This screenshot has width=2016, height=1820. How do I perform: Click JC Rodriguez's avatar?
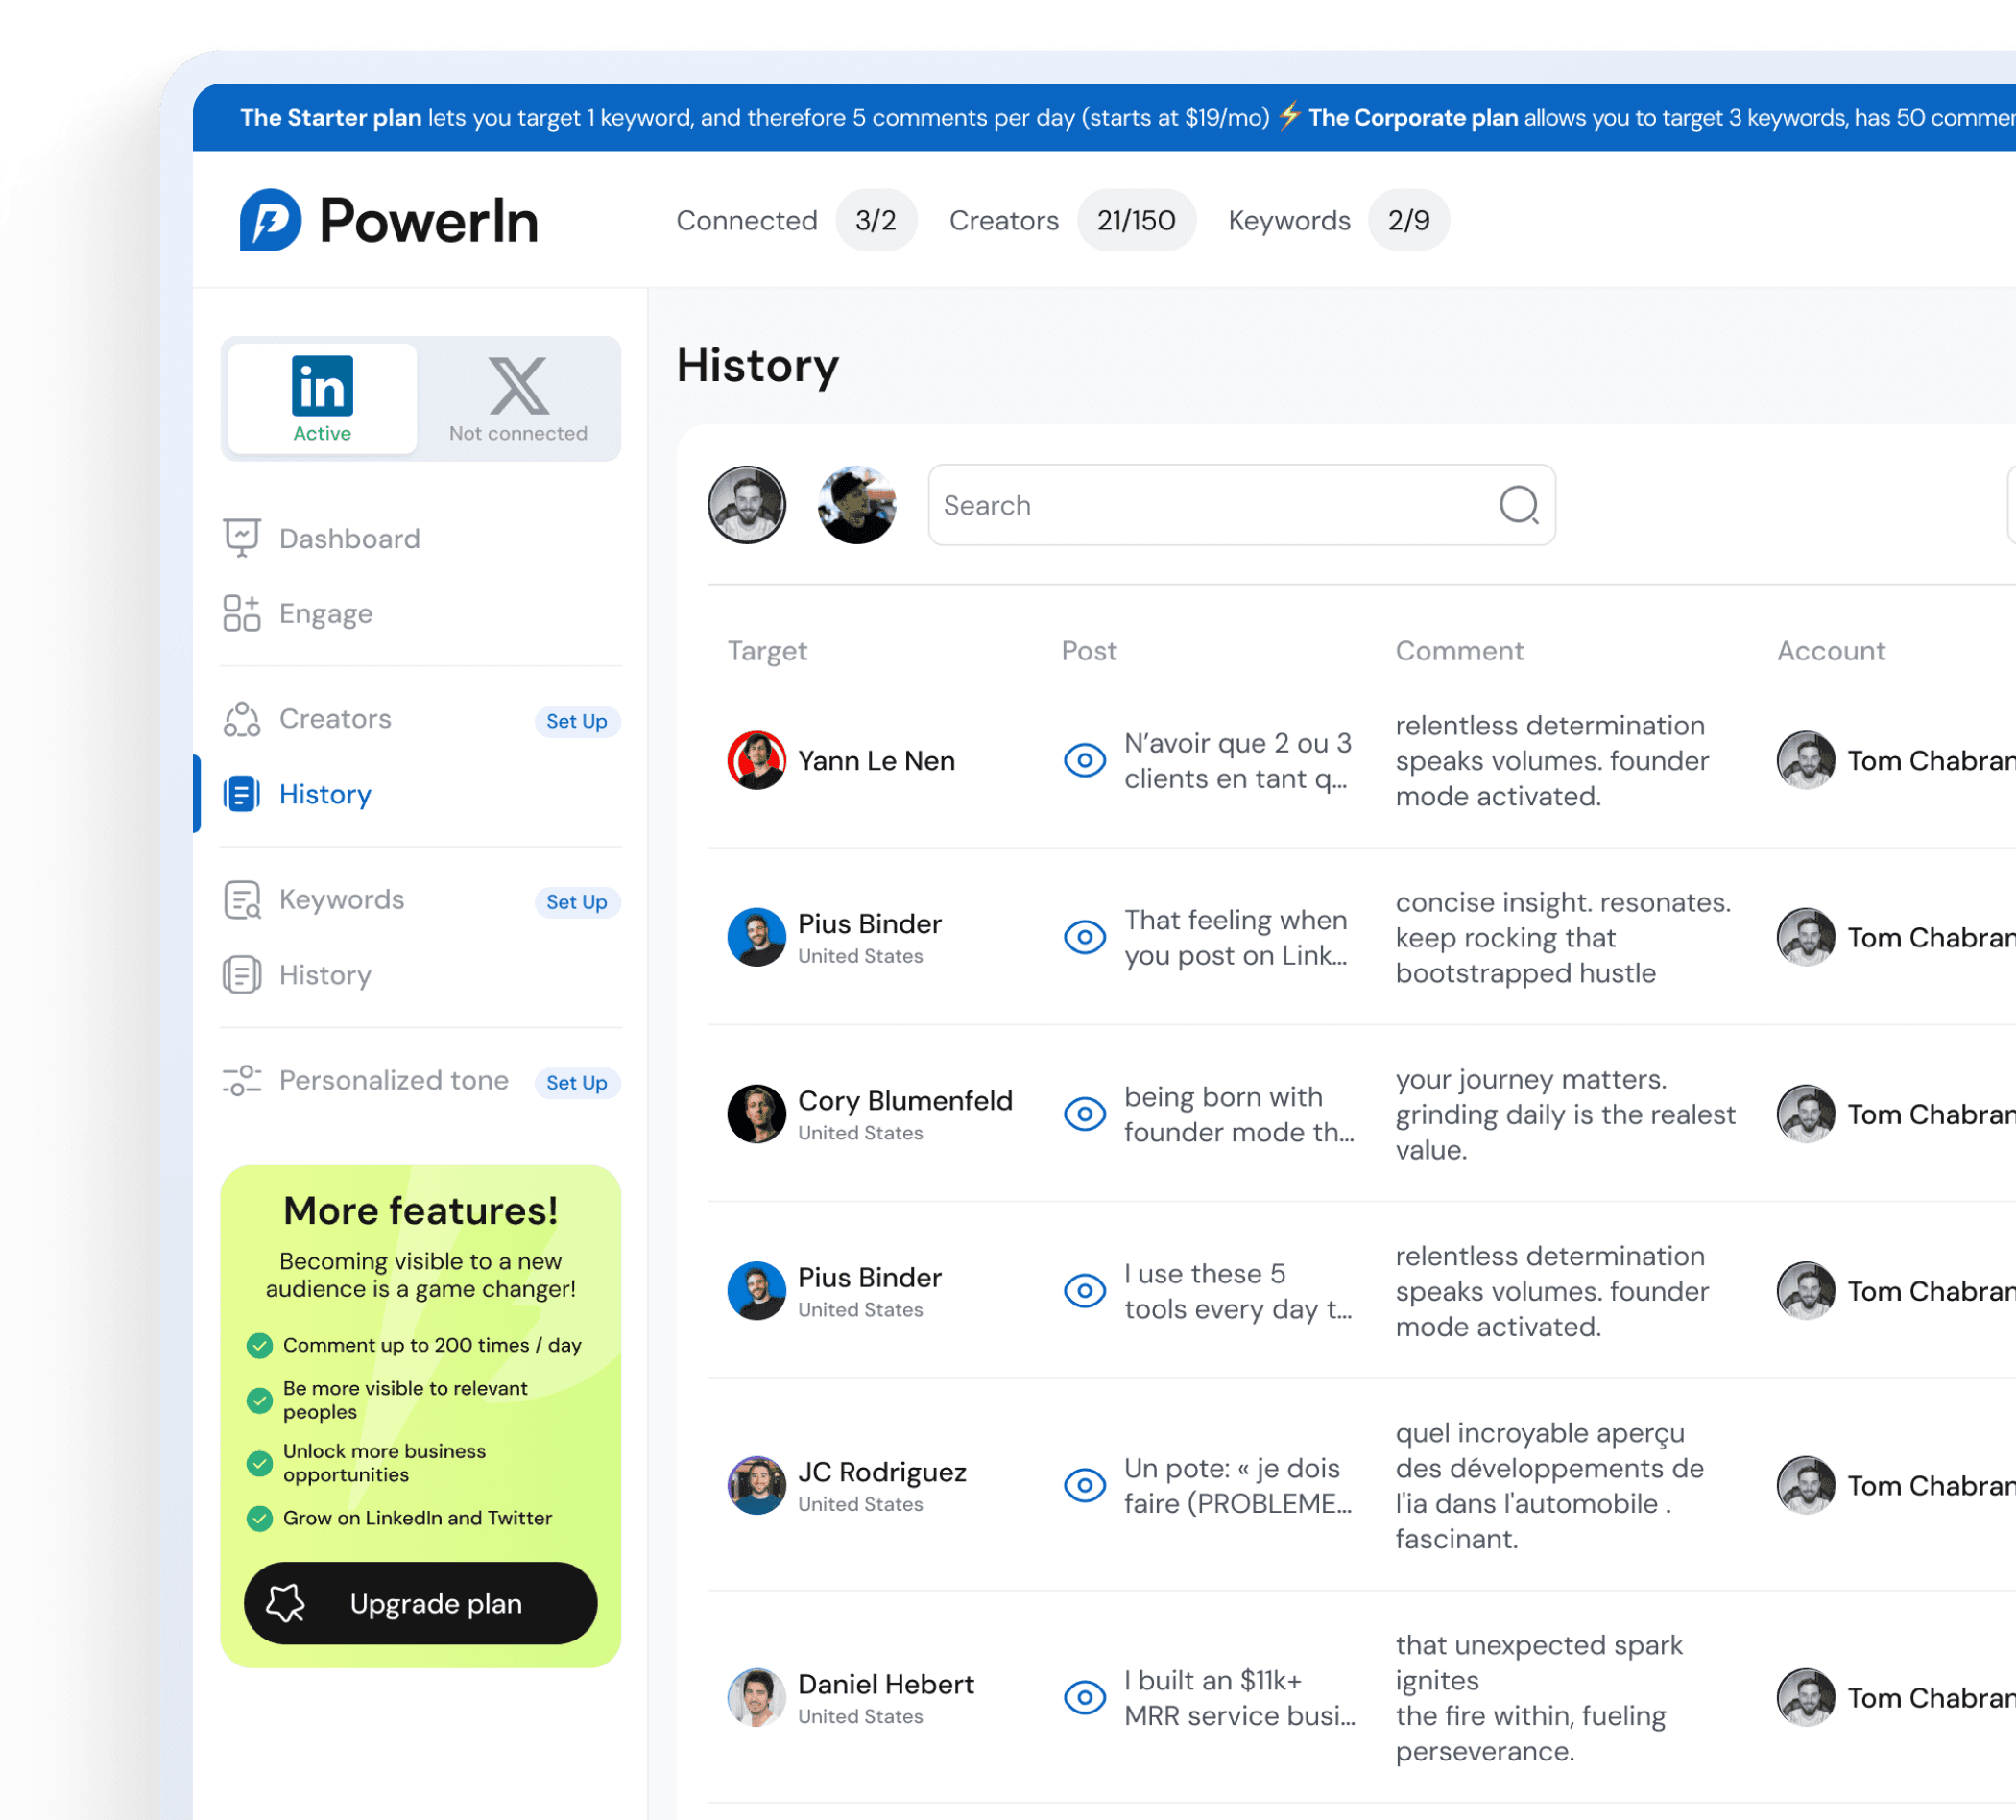(x=756, y=1486)
